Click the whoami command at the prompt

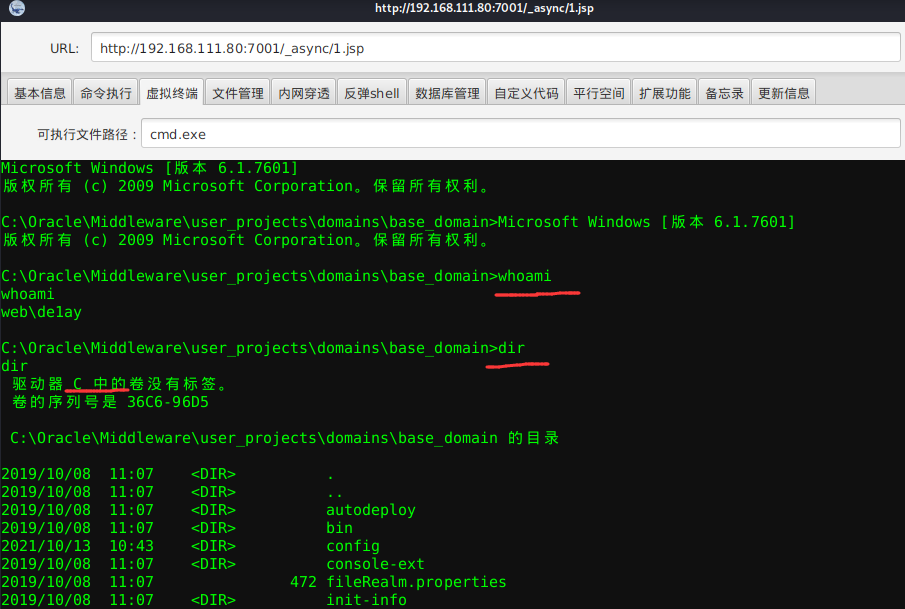pyautogui.click(x=525, y=276)
